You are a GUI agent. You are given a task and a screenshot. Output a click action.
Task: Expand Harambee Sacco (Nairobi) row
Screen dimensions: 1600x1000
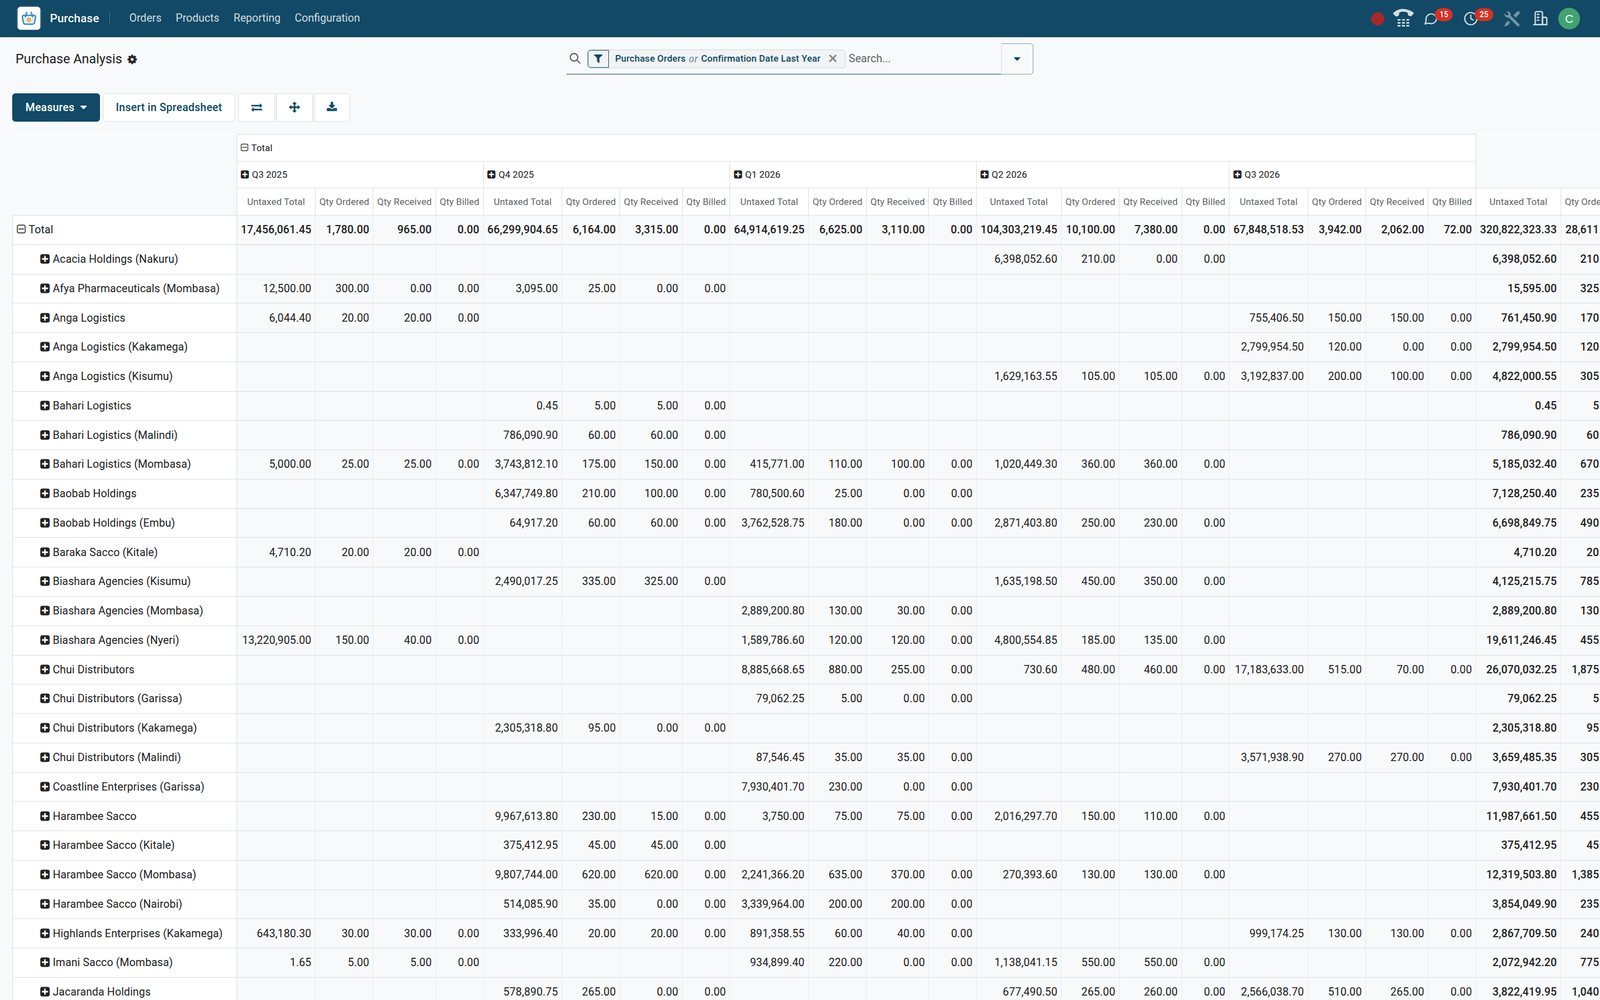111,904
